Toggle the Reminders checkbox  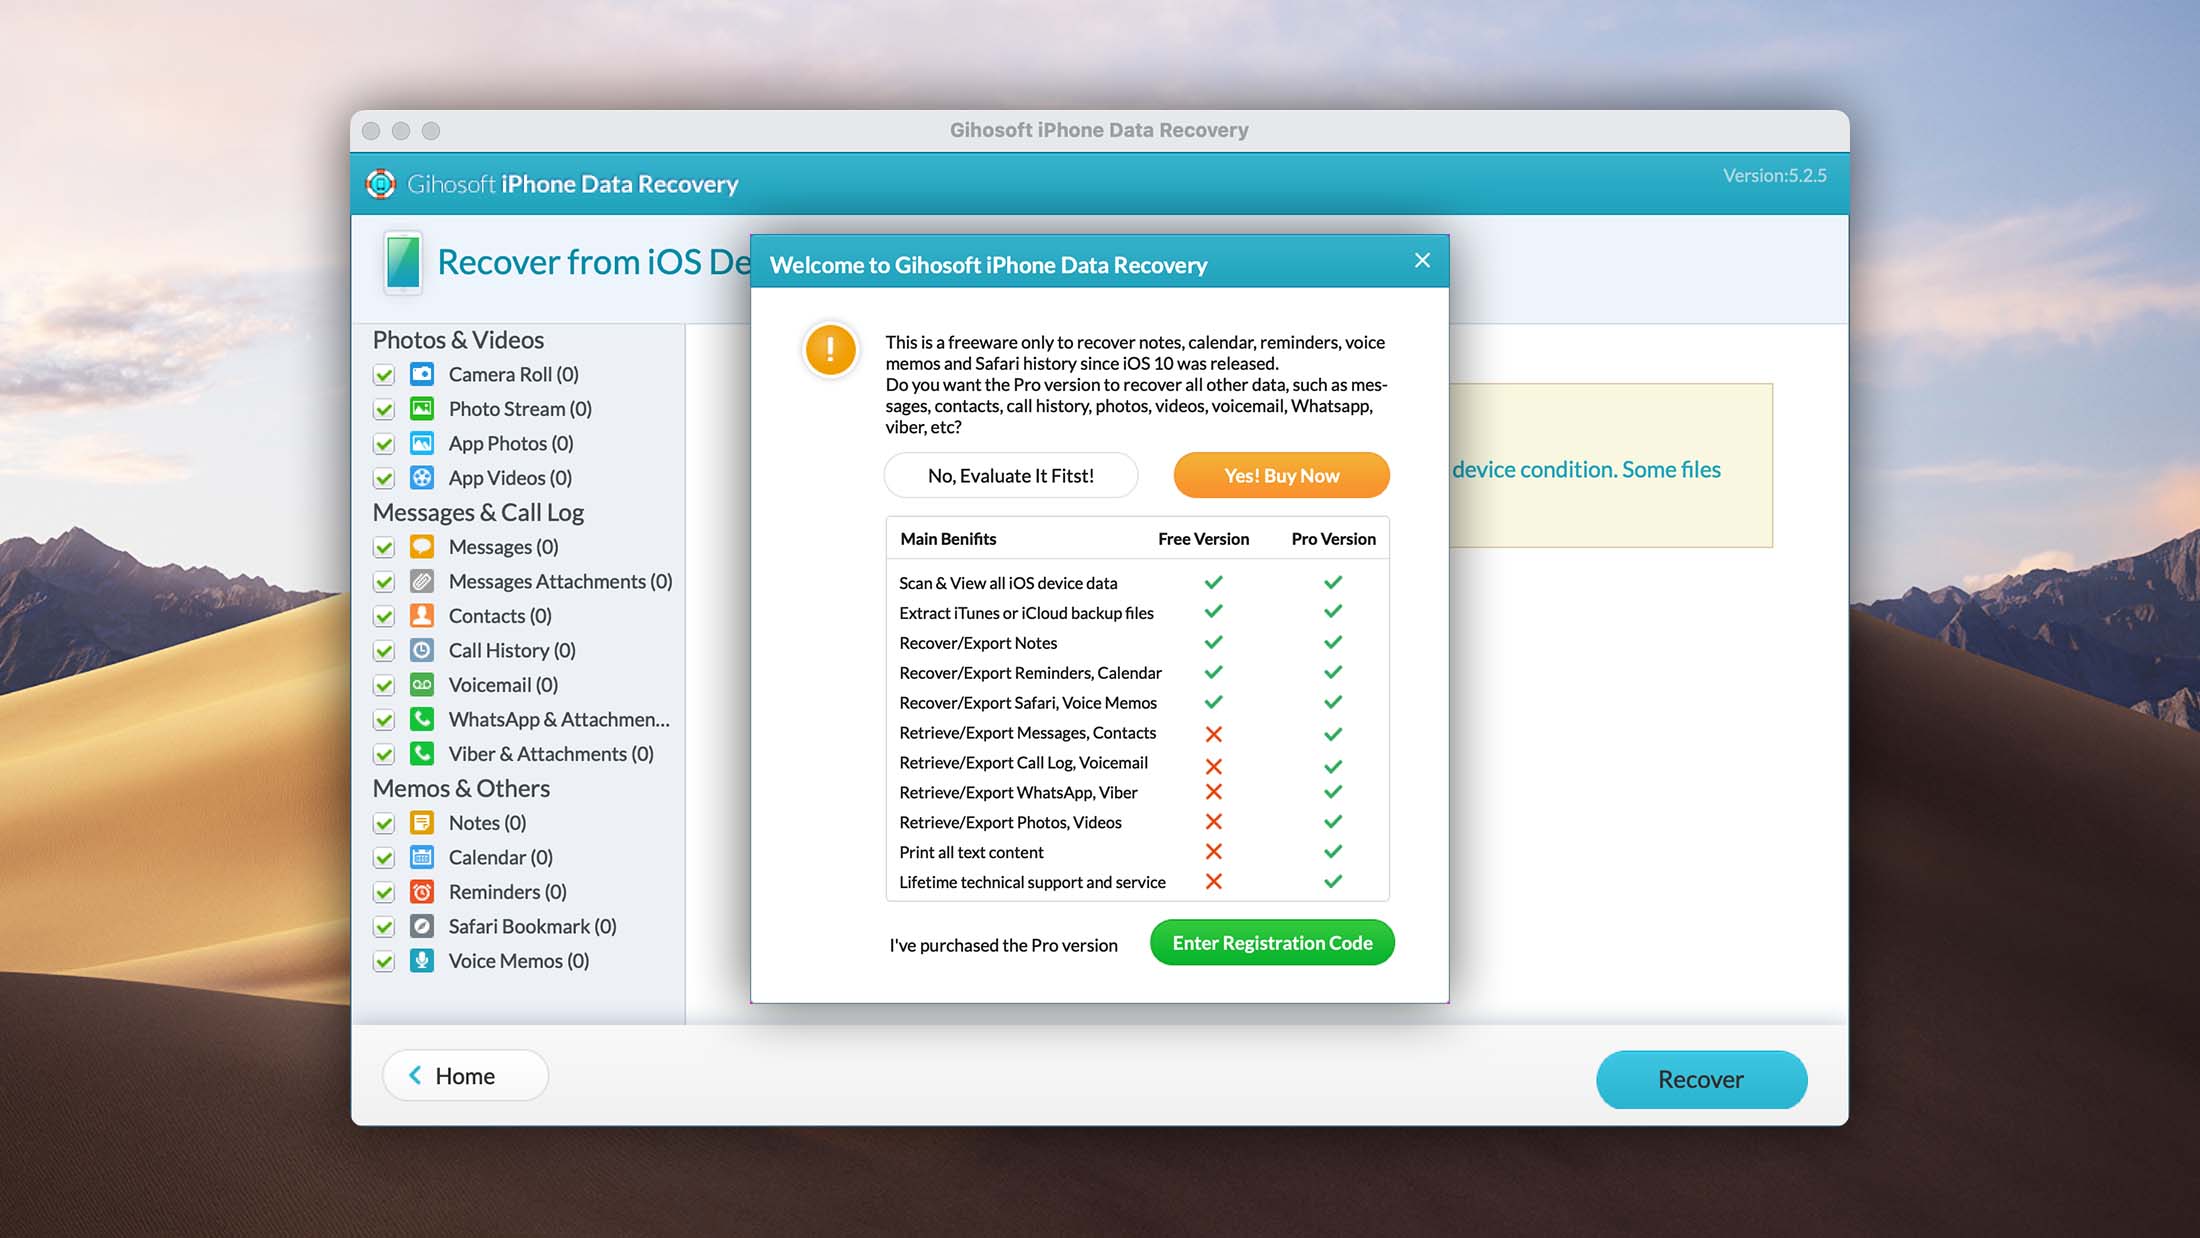click(x=384, y=893)
